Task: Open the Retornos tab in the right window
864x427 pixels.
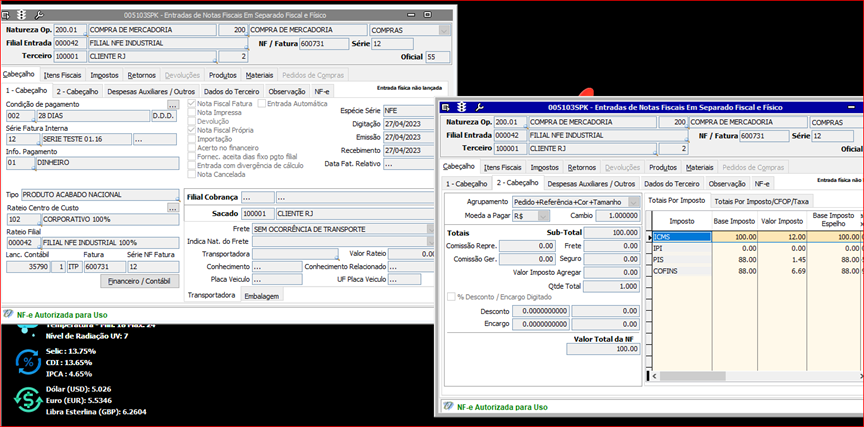Action: pyautogui.click(x=581, y=167)
